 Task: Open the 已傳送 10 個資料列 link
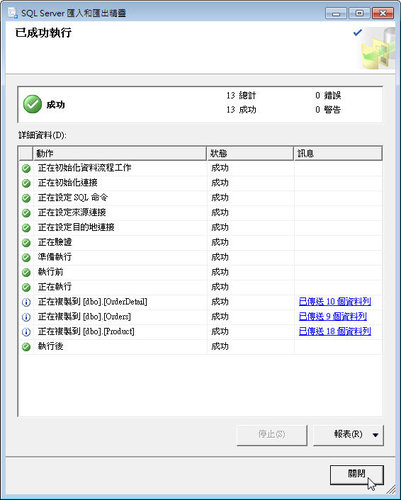click(x=335, y=301)
